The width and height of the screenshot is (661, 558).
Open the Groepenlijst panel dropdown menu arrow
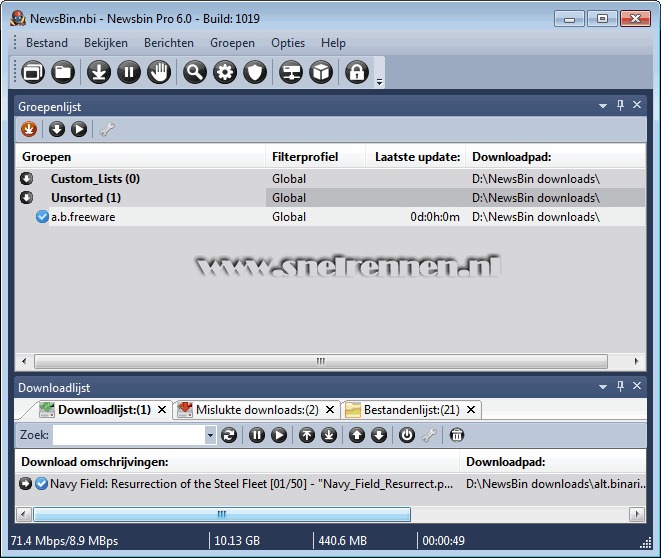[603, 106]
